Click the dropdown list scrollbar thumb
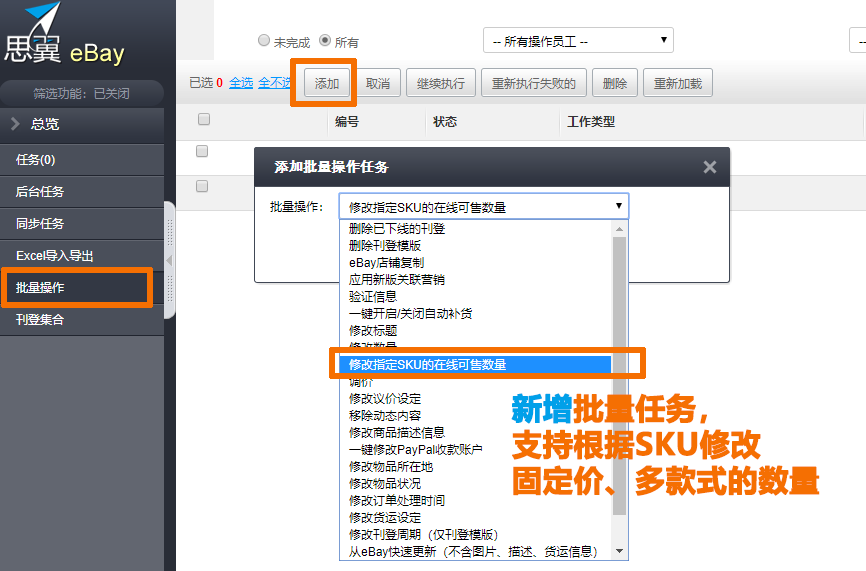Viewport: 866px width, 571px height. coord(620,376)
